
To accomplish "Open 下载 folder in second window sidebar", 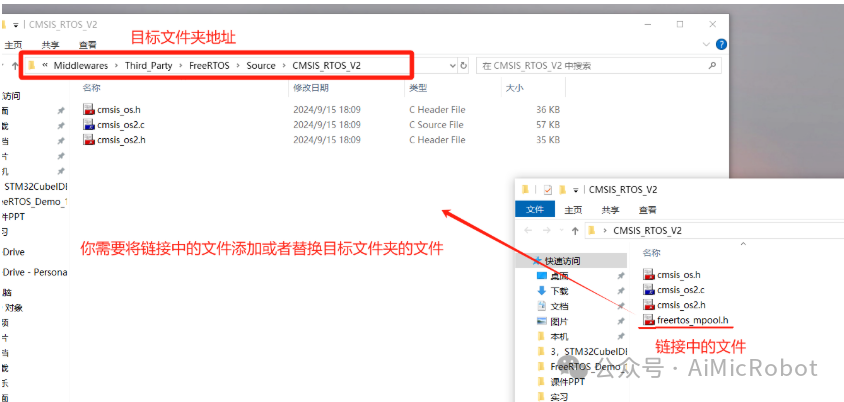I will click(x=559, y=291).
